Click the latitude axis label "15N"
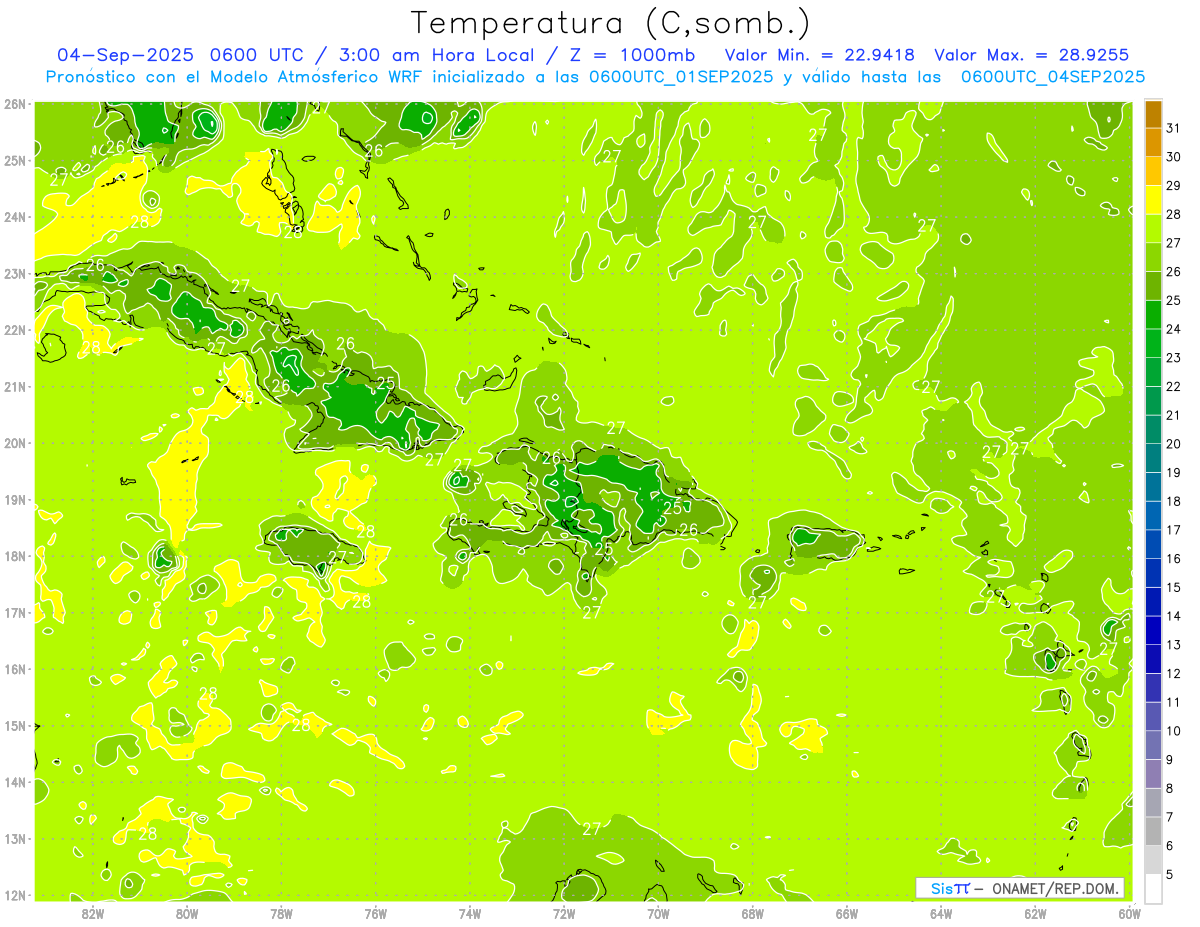Viewport: 1200px width, 927px height. click(x=15, y=726)
